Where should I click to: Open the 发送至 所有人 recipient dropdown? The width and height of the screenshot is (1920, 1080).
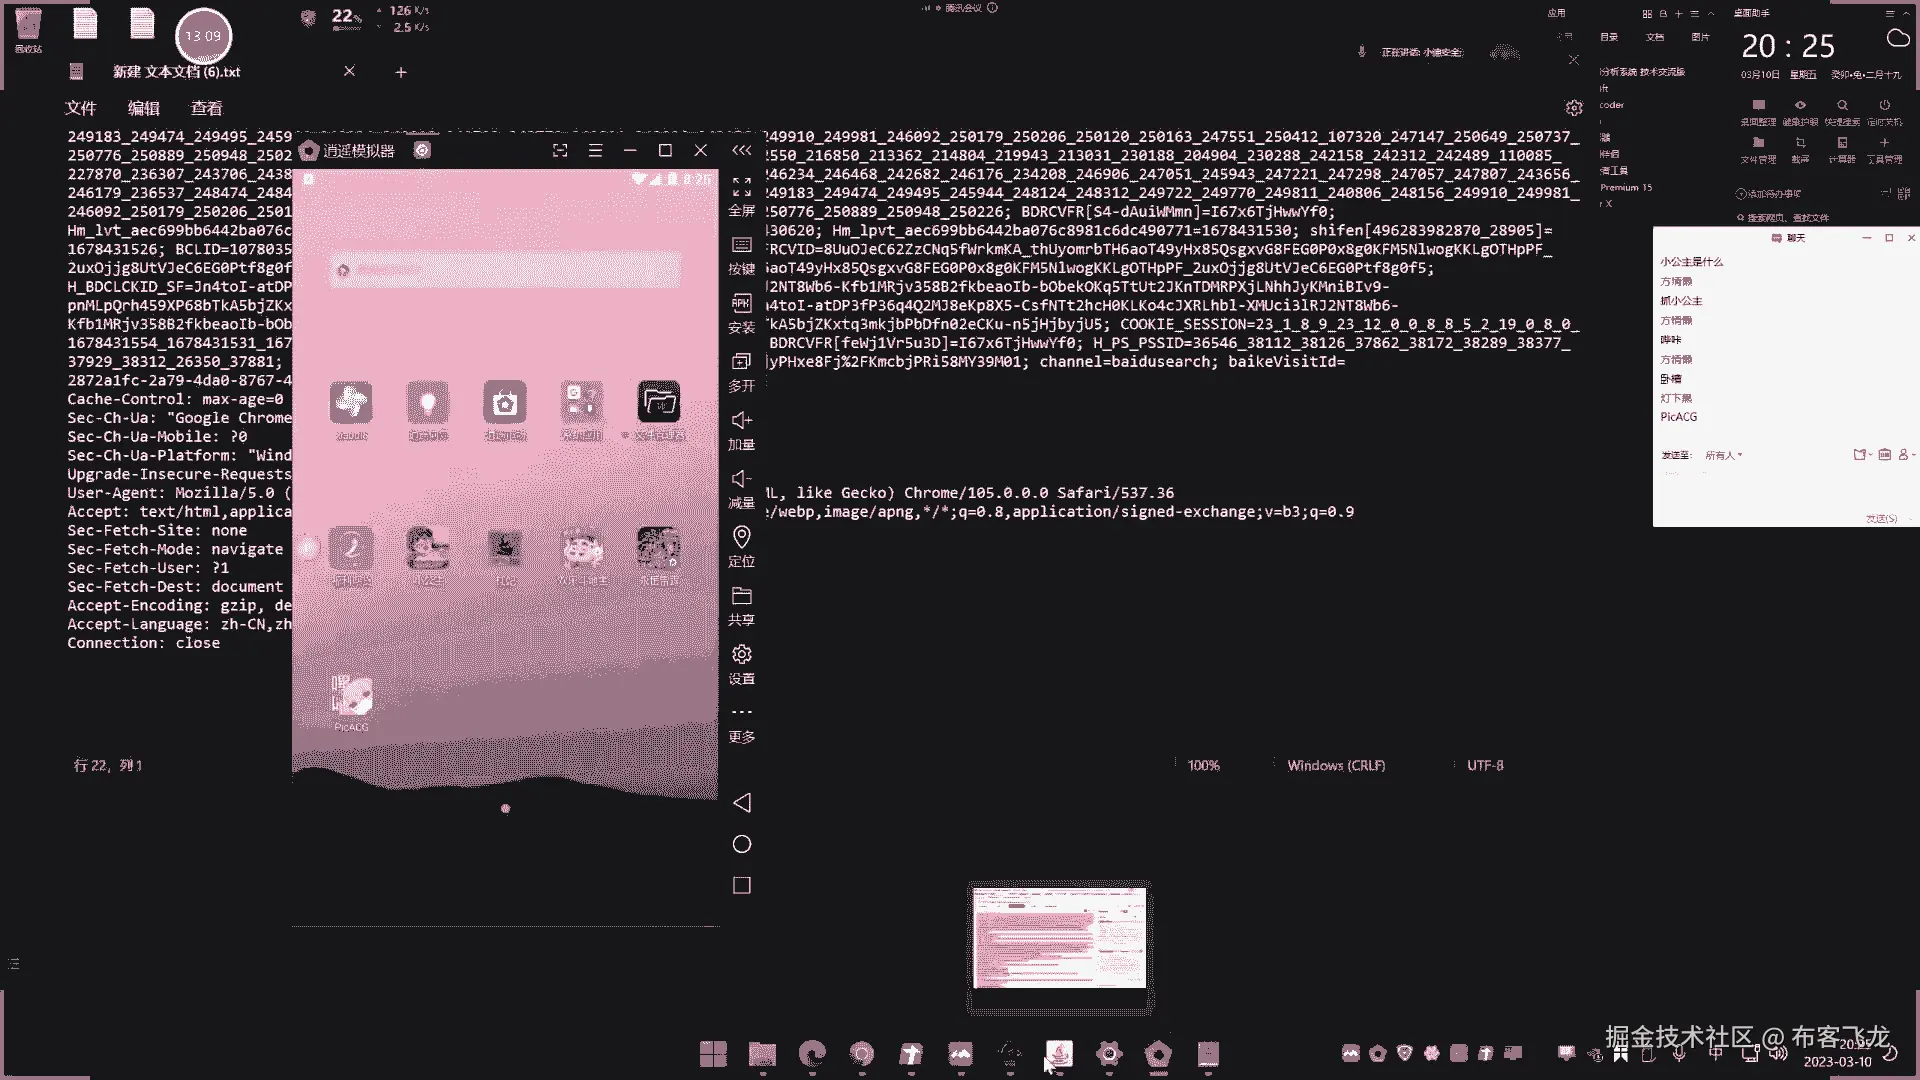[x=1723, y=455]
